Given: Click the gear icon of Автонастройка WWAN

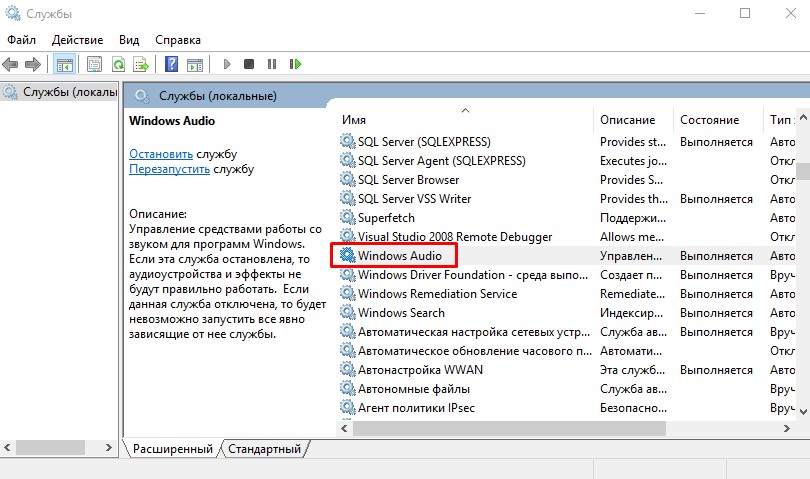Looking at the screenshot, I should coord(348,369).
